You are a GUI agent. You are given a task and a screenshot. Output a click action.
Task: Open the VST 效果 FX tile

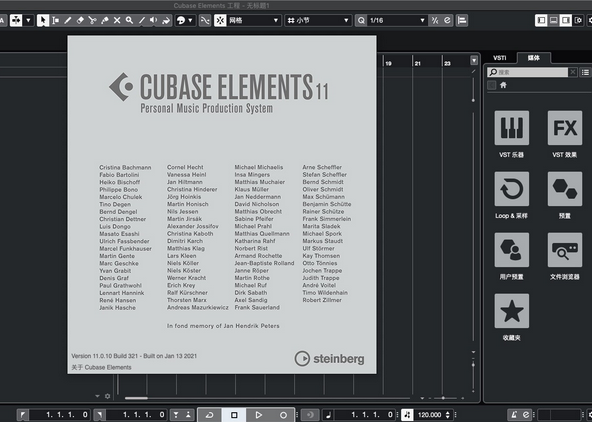click(x=564, y=128)
